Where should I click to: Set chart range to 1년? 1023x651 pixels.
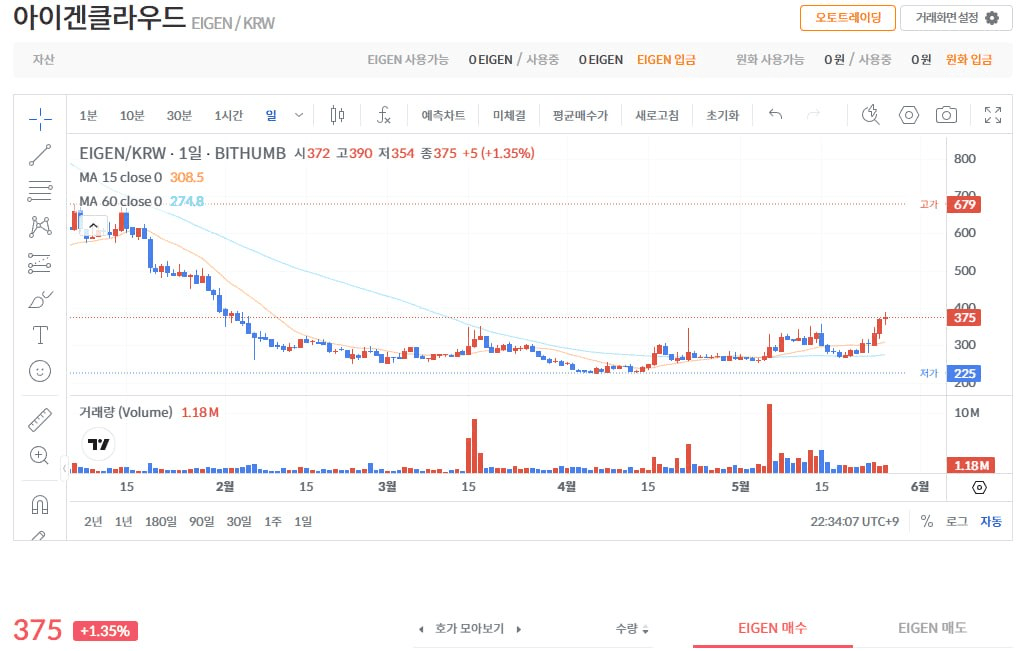tap(123, 521)
